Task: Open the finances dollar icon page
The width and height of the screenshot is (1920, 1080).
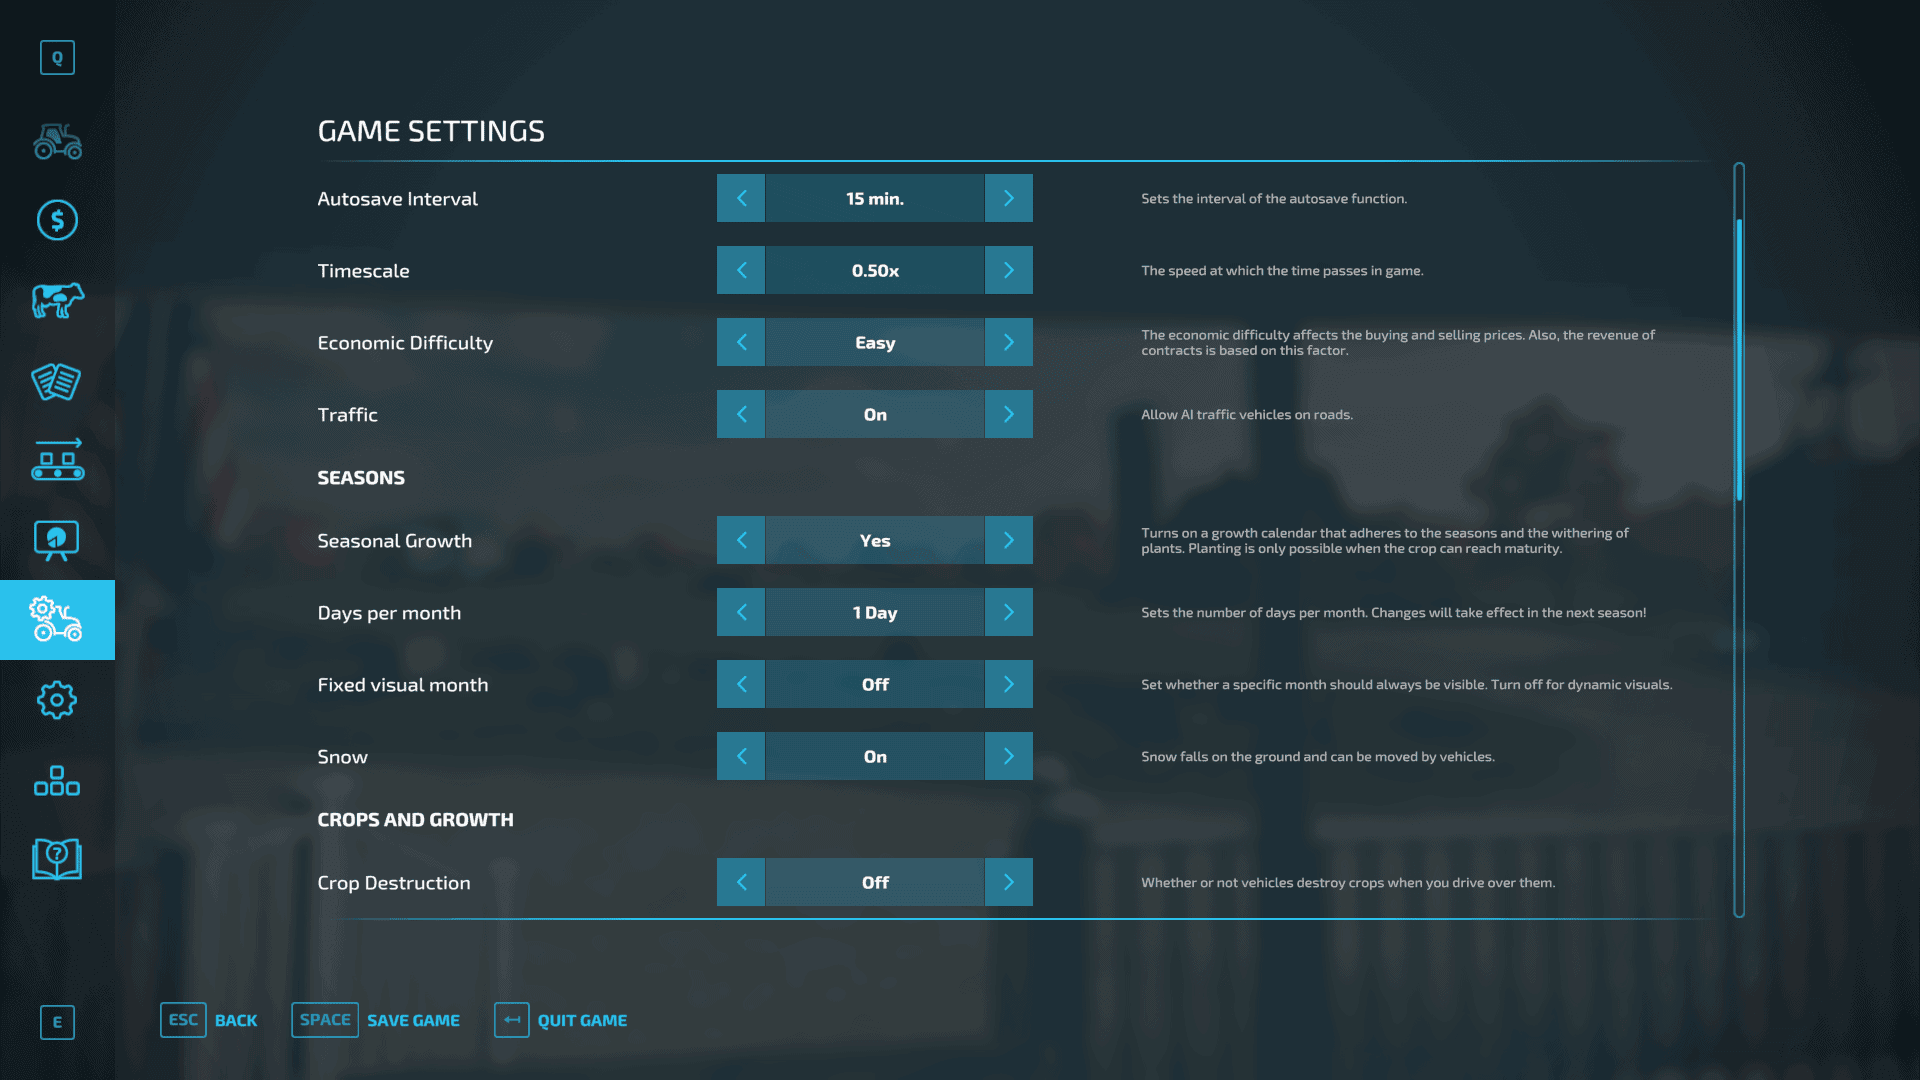Action: 57,220
